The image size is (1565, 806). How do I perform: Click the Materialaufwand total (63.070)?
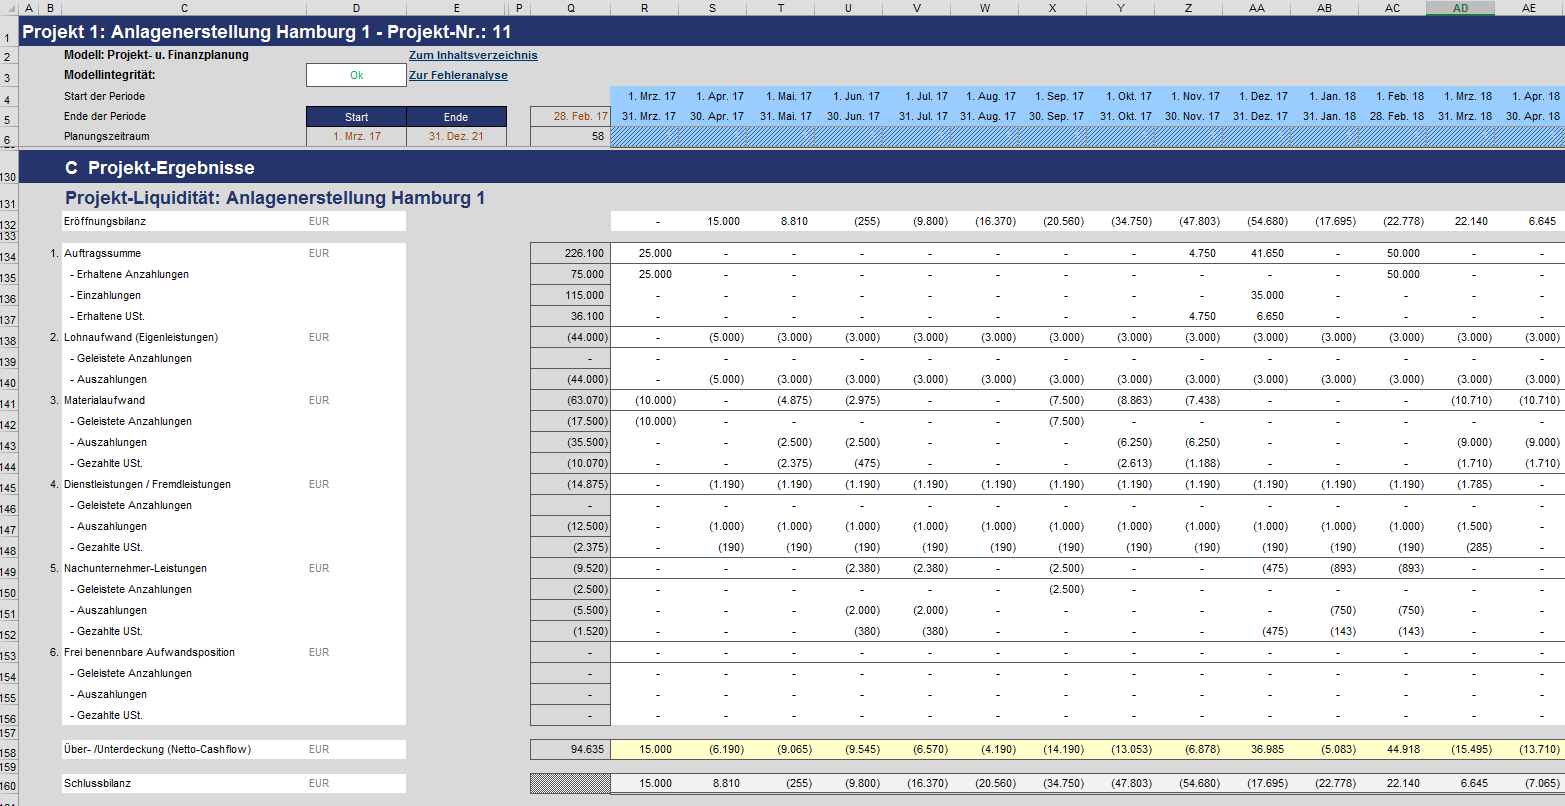[570, 401]
